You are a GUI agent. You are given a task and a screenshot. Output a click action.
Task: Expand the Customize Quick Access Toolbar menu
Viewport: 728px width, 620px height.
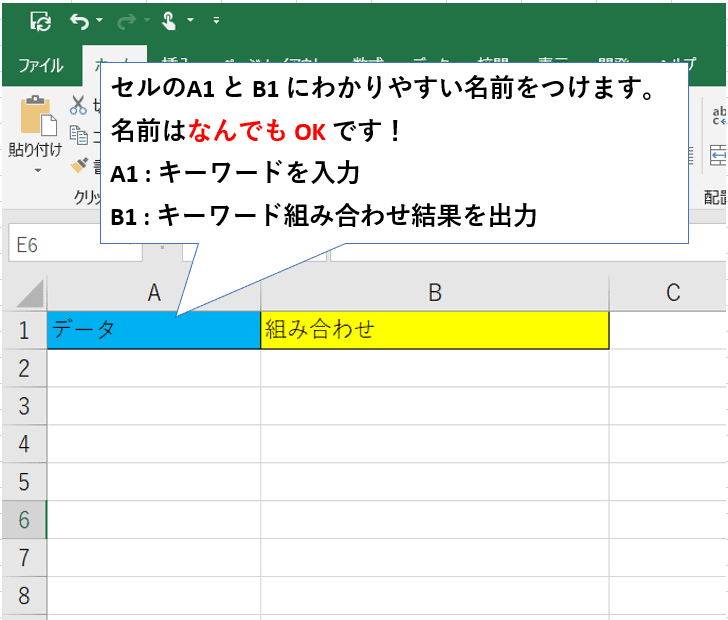point(217,21)
